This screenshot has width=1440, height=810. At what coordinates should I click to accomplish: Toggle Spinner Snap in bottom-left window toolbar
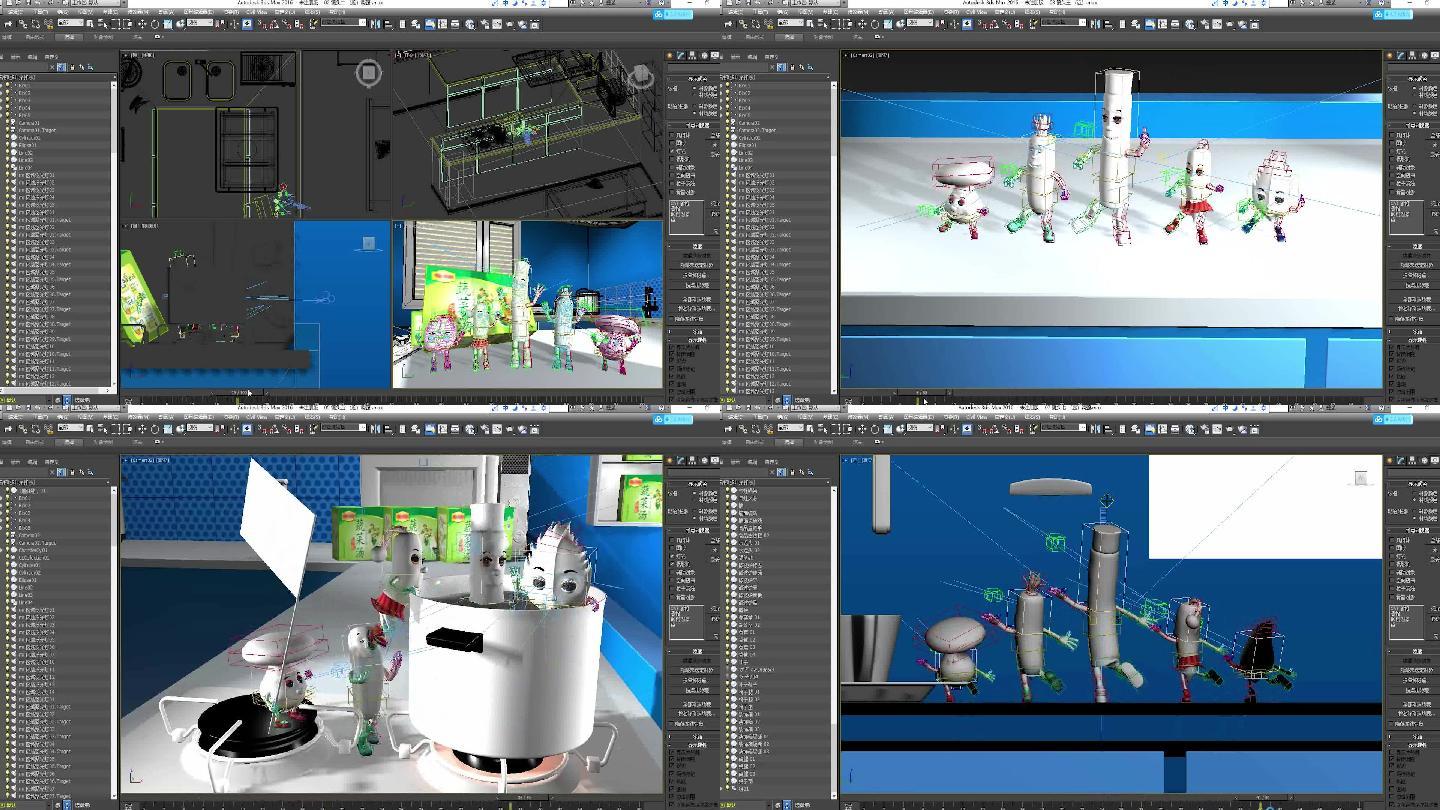tap(299, 429)
